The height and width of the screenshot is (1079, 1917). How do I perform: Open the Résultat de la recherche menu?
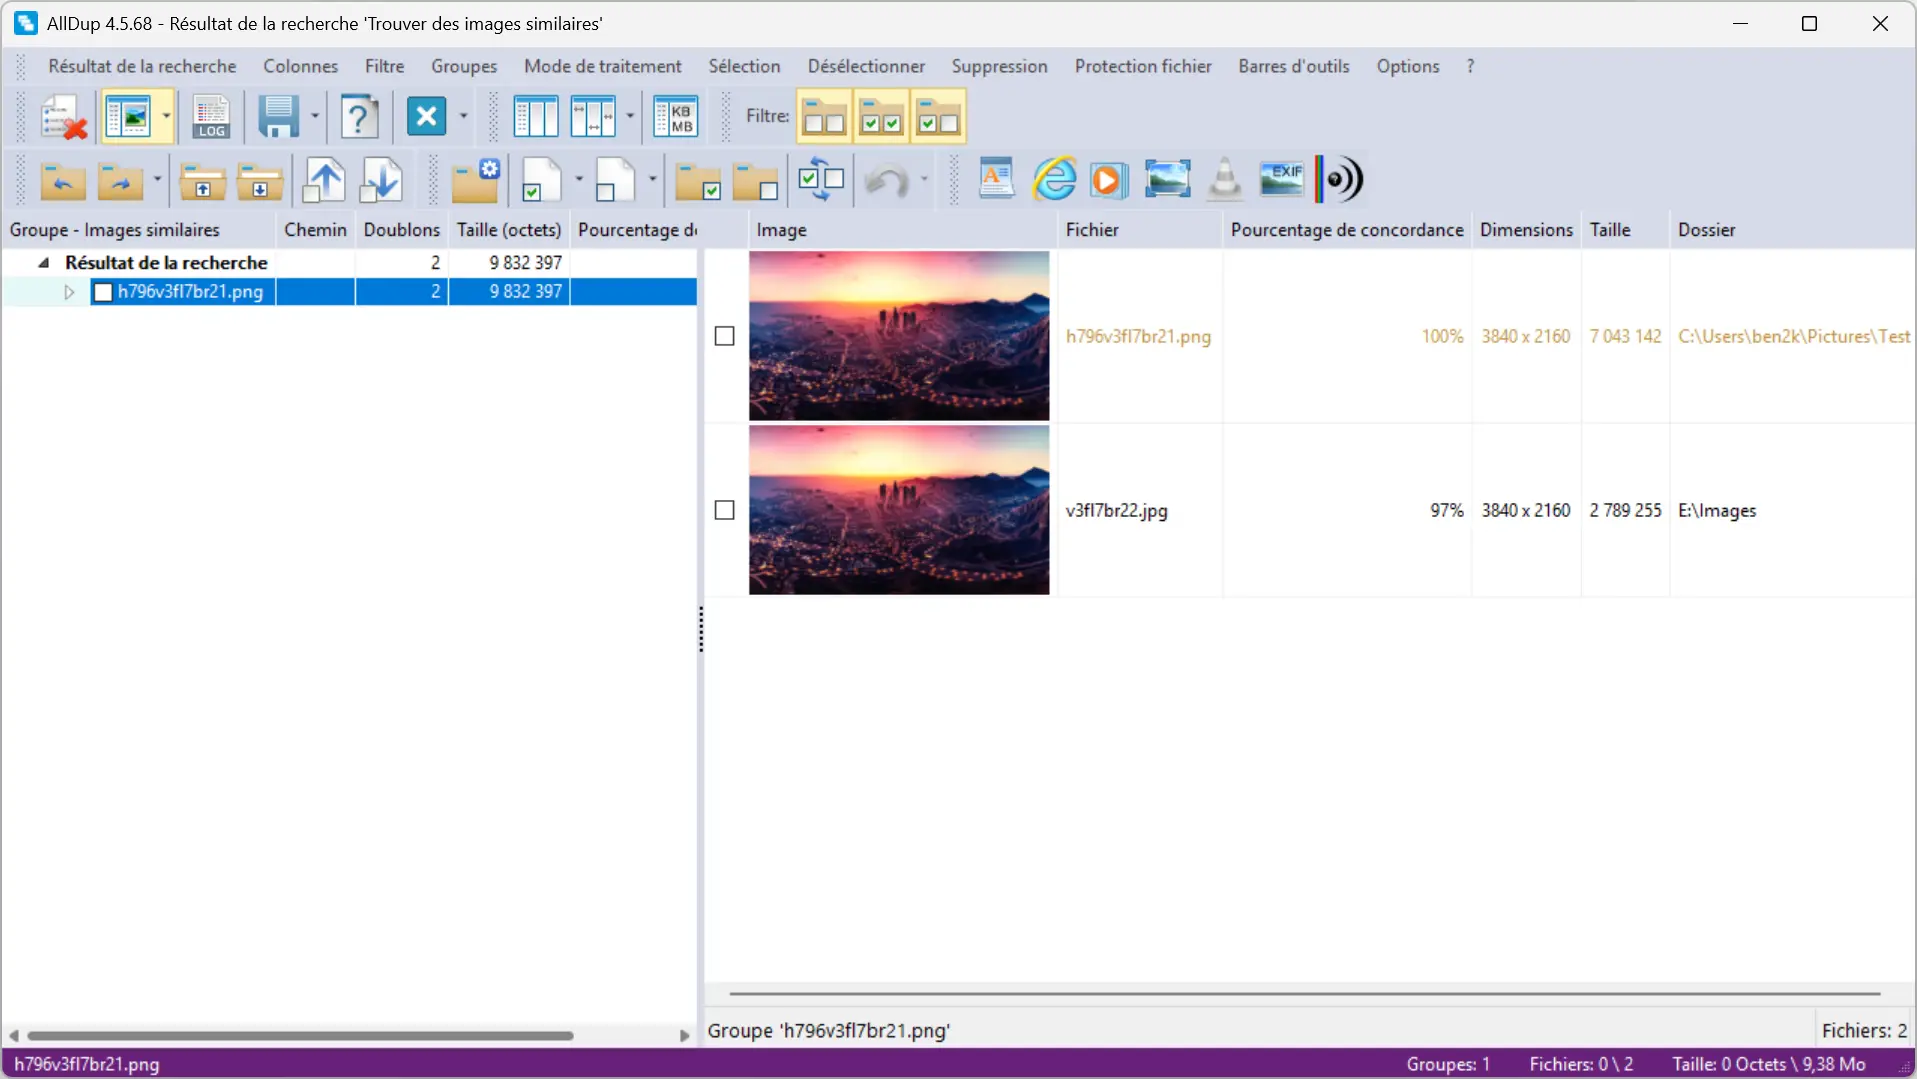point(142,66)
